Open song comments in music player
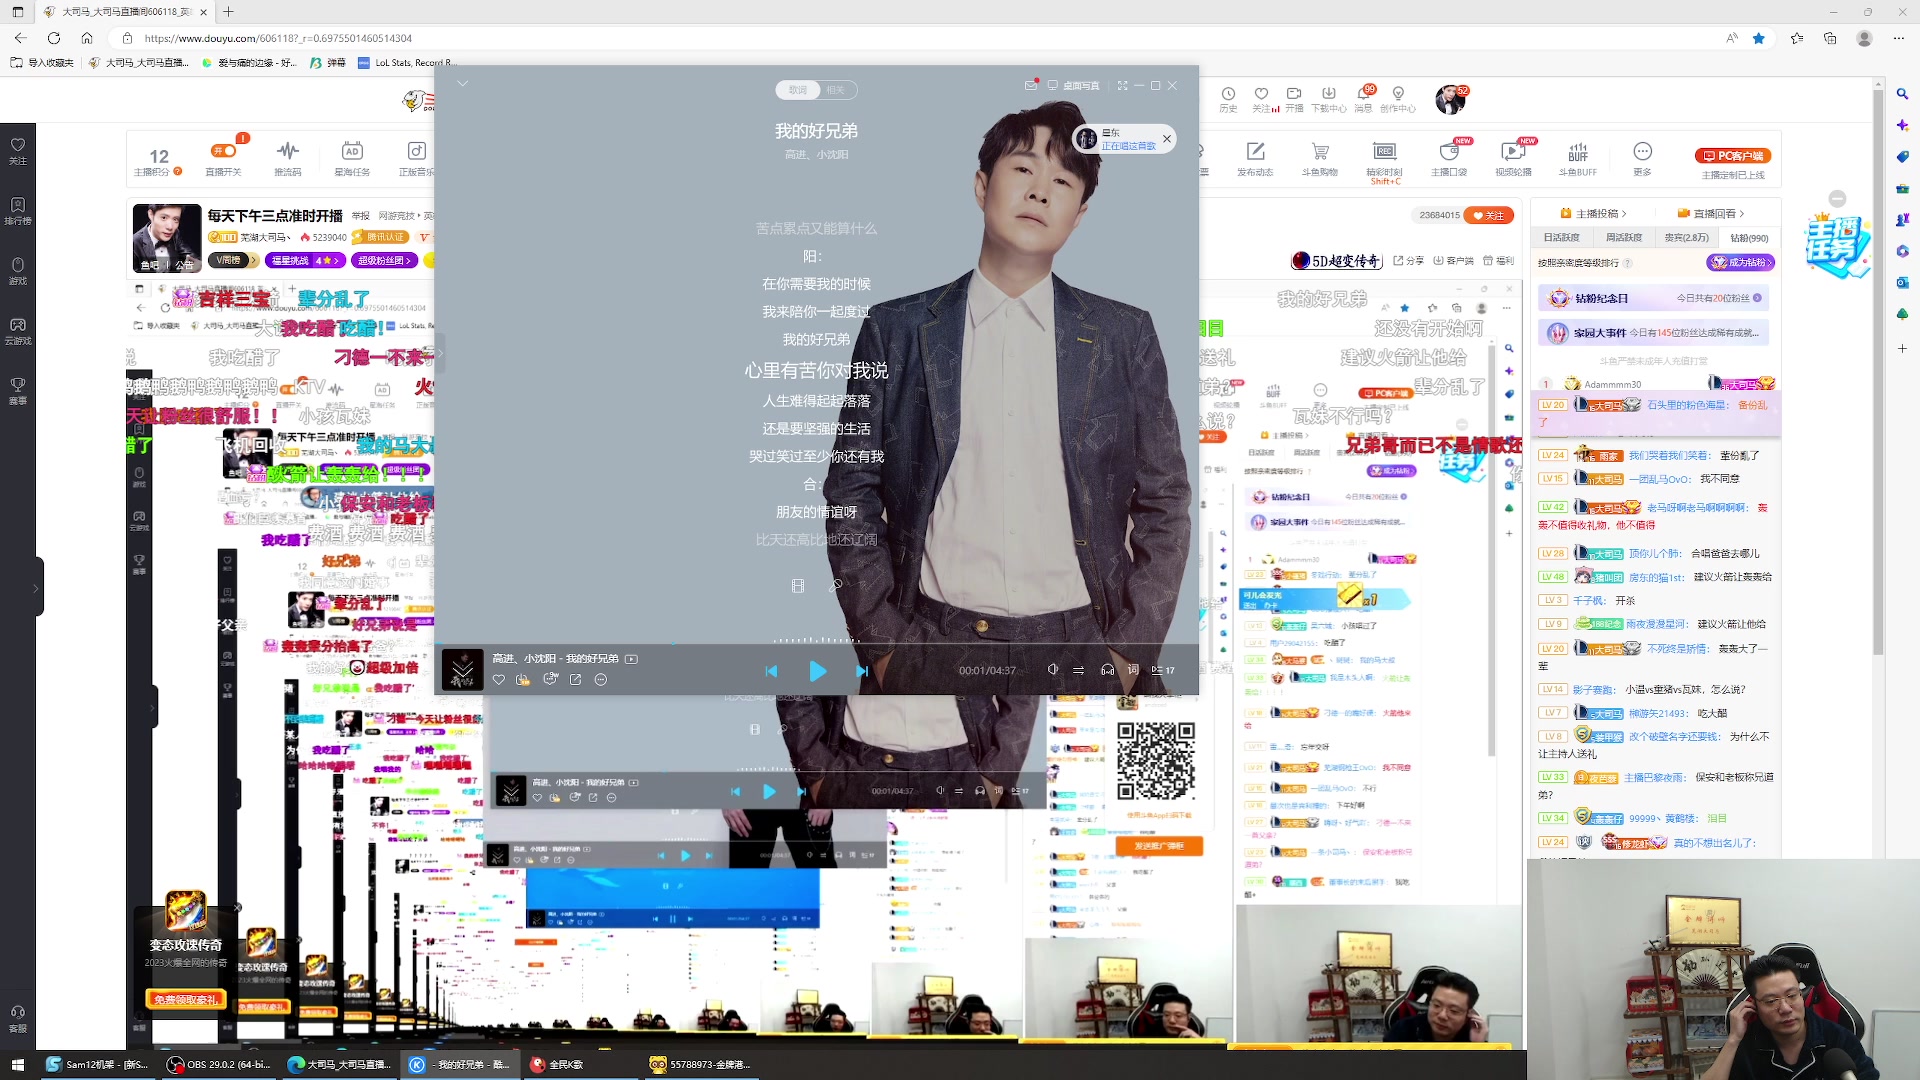The image size is (1920, 1080). [549, 680]
